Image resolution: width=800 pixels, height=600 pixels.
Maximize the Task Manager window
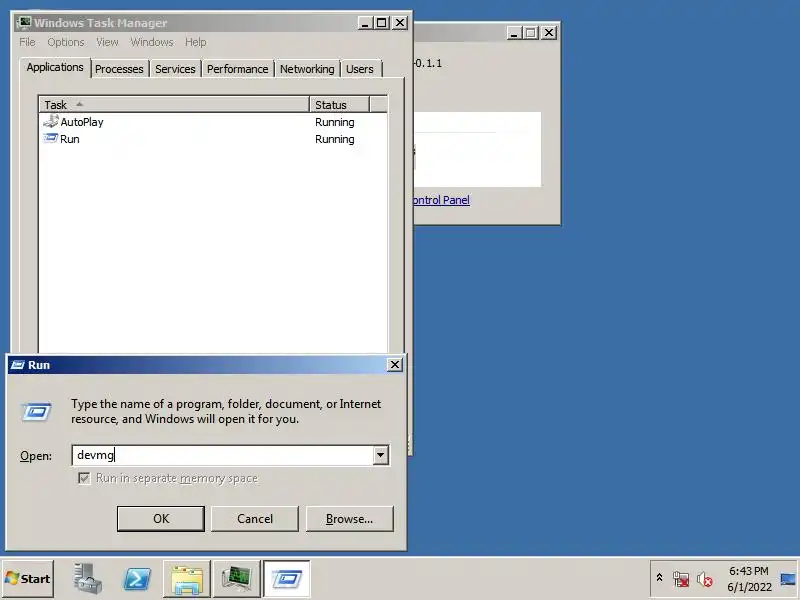[x=381, y=22]
